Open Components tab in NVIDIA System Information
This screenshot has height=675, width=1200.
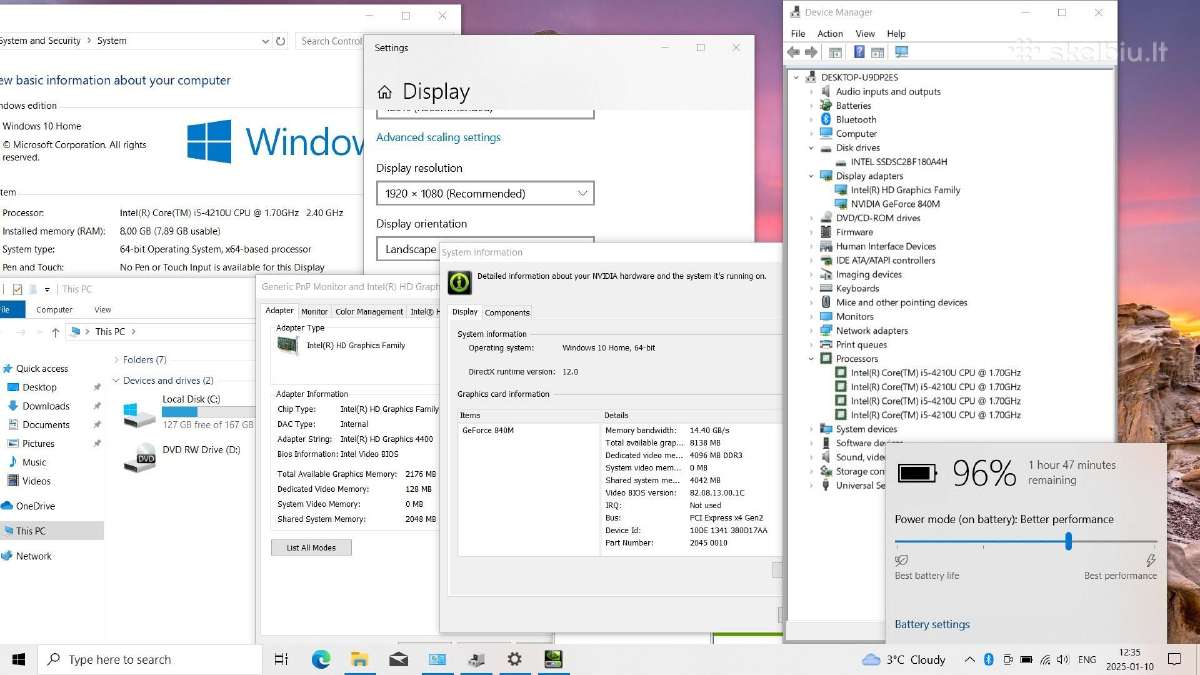click(507, 312)
